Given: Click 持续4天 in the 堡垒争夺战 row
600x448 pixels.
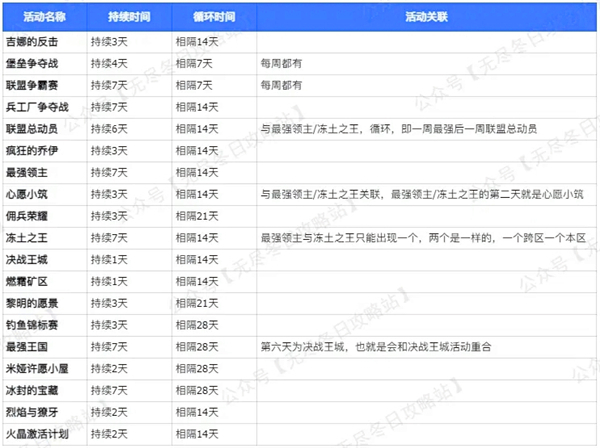Looking at the screenshot, I should tap(109, 64).
